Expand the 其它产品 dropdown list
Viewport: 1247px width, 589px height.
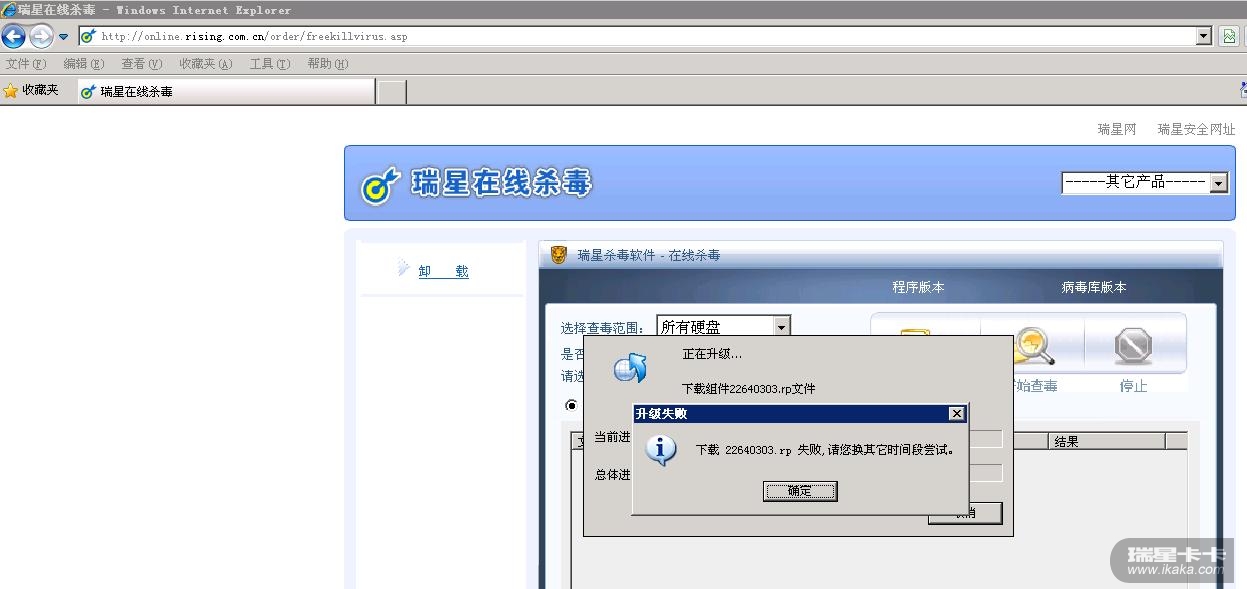click(x=1145, y=182)
